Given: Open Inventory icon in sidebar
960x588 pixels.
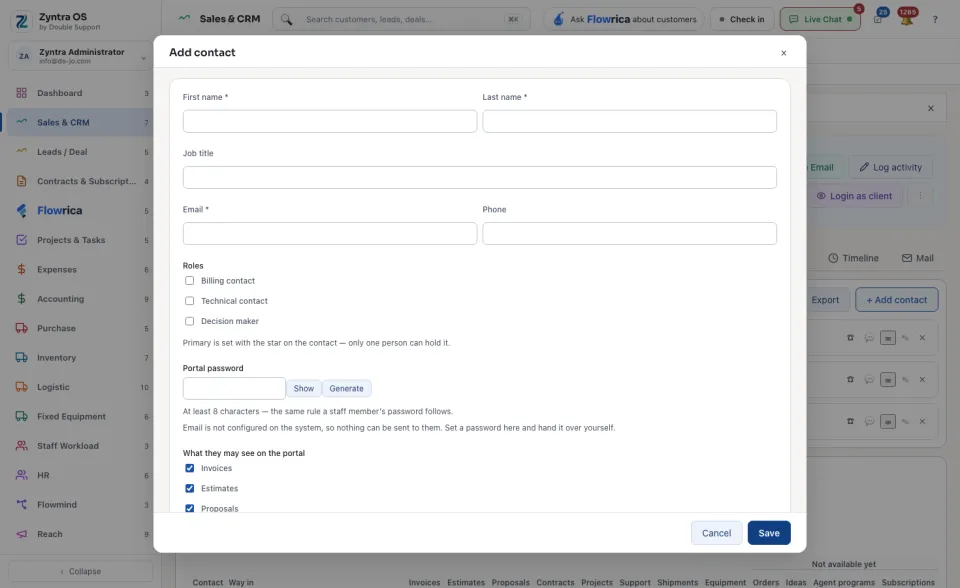Looking at the screenshot, I should click(21, 357).
